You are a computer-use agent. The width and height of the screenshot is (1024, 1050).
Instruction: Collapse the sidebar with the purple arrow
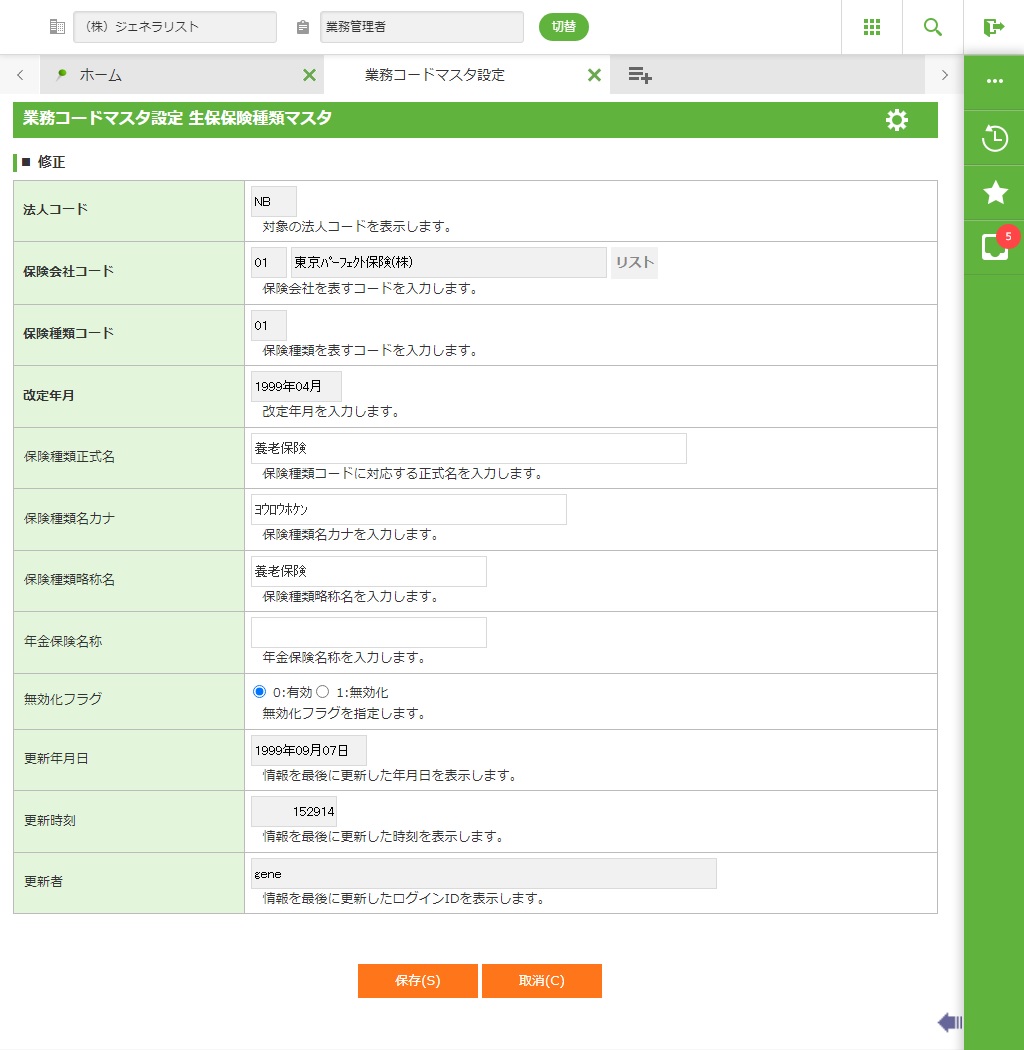[949, 1021]
